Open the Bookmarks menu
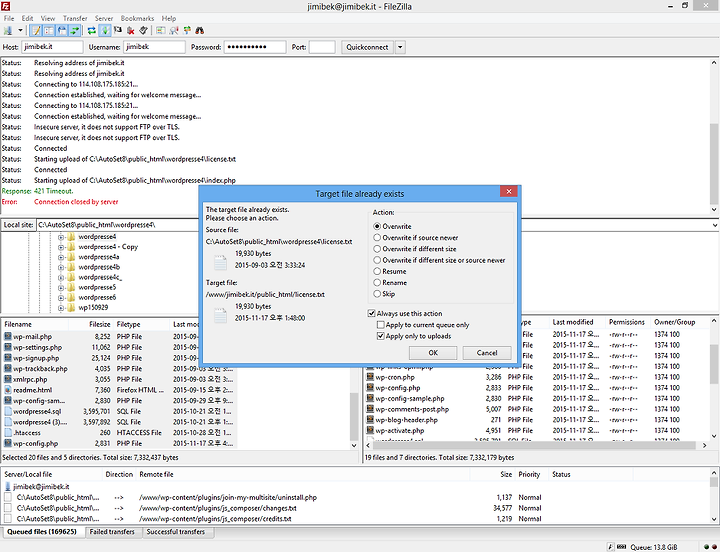This screenshot has width=720, height=552. coord(137,18)
